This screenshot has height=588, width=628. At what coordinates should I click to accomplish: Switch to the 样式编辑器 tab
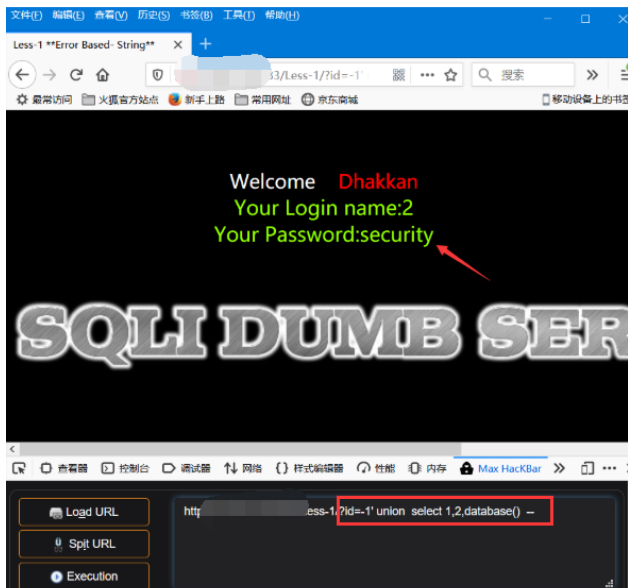pos(309,468)
